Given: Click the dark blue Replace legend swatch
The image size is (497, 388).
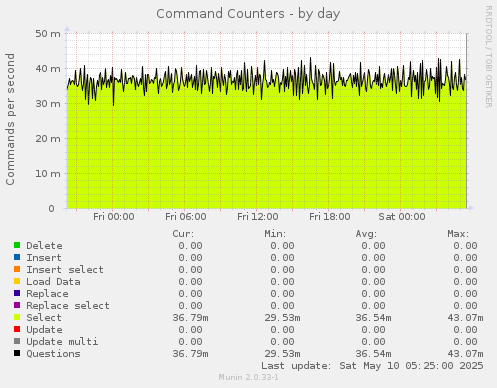Looking at the screenshot, I should [17, 293].
